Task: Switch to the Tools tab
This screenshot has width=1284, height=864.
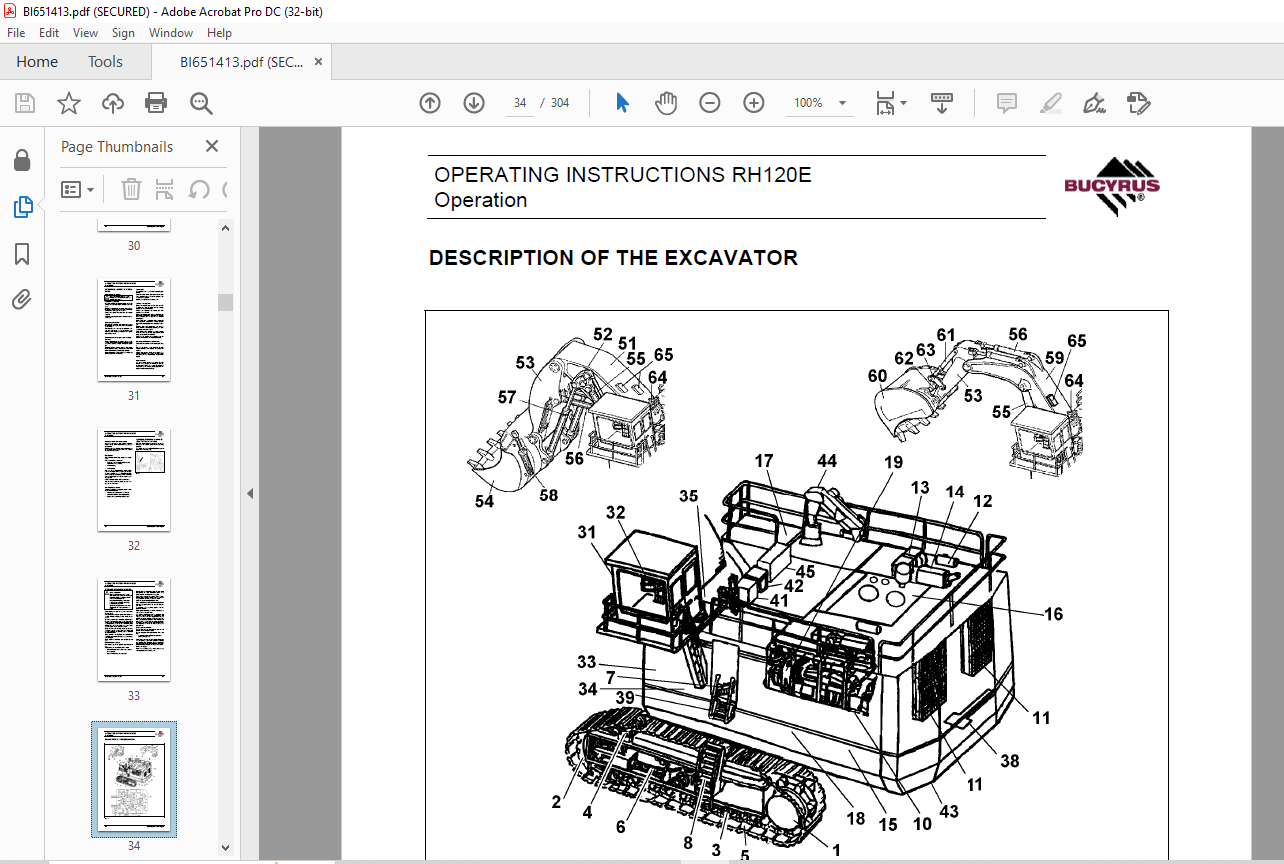Action: [x=105, y=62]
